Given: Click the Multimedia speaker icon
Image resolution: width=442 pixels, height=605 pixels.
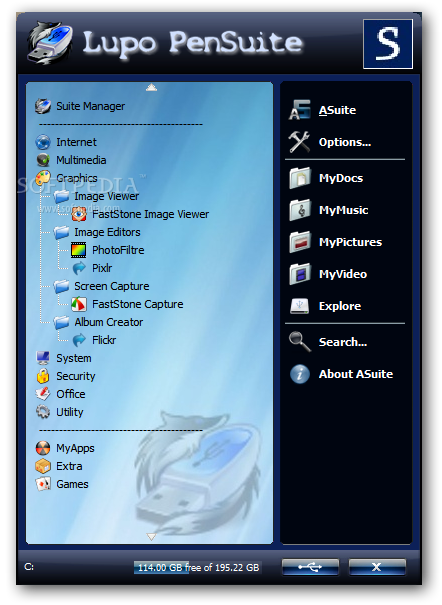Looking at the screenshot, I should (x=43, y=160).
